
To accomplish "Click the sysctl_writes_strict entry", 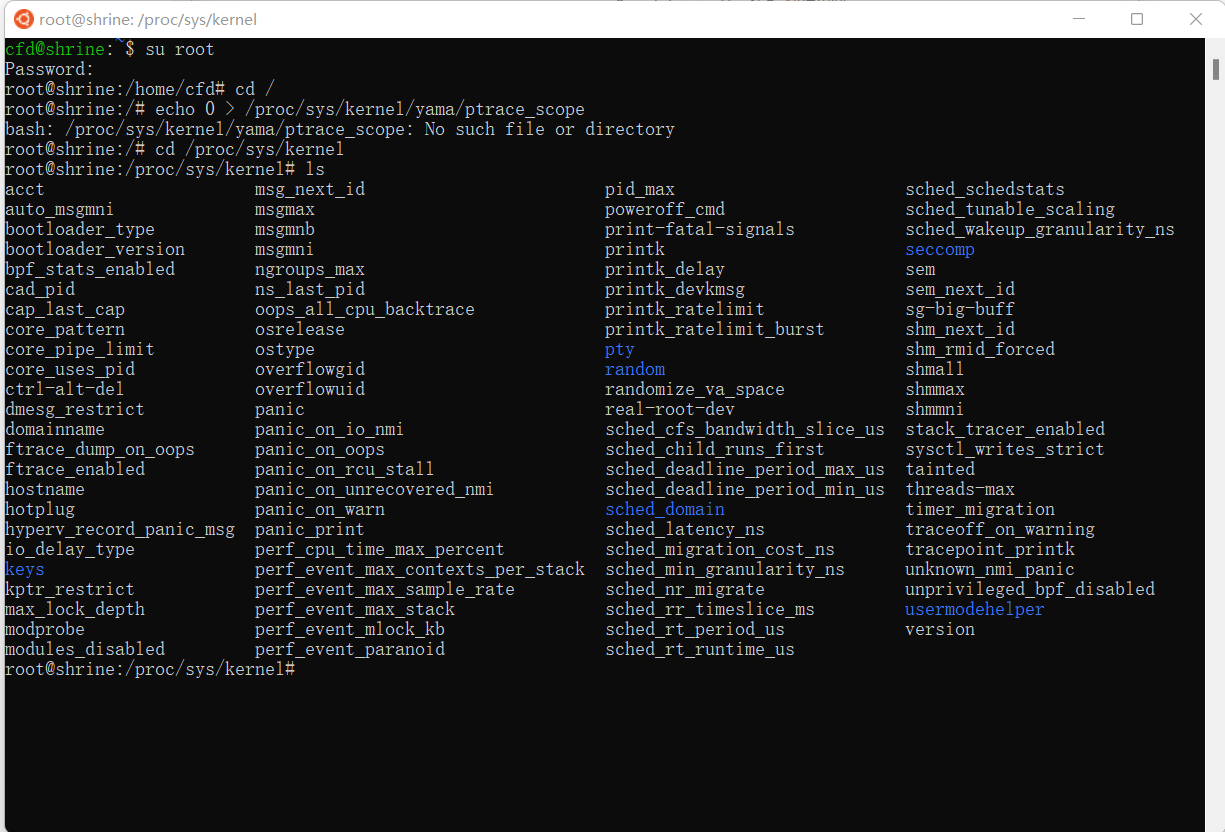I will (1005, 449).
